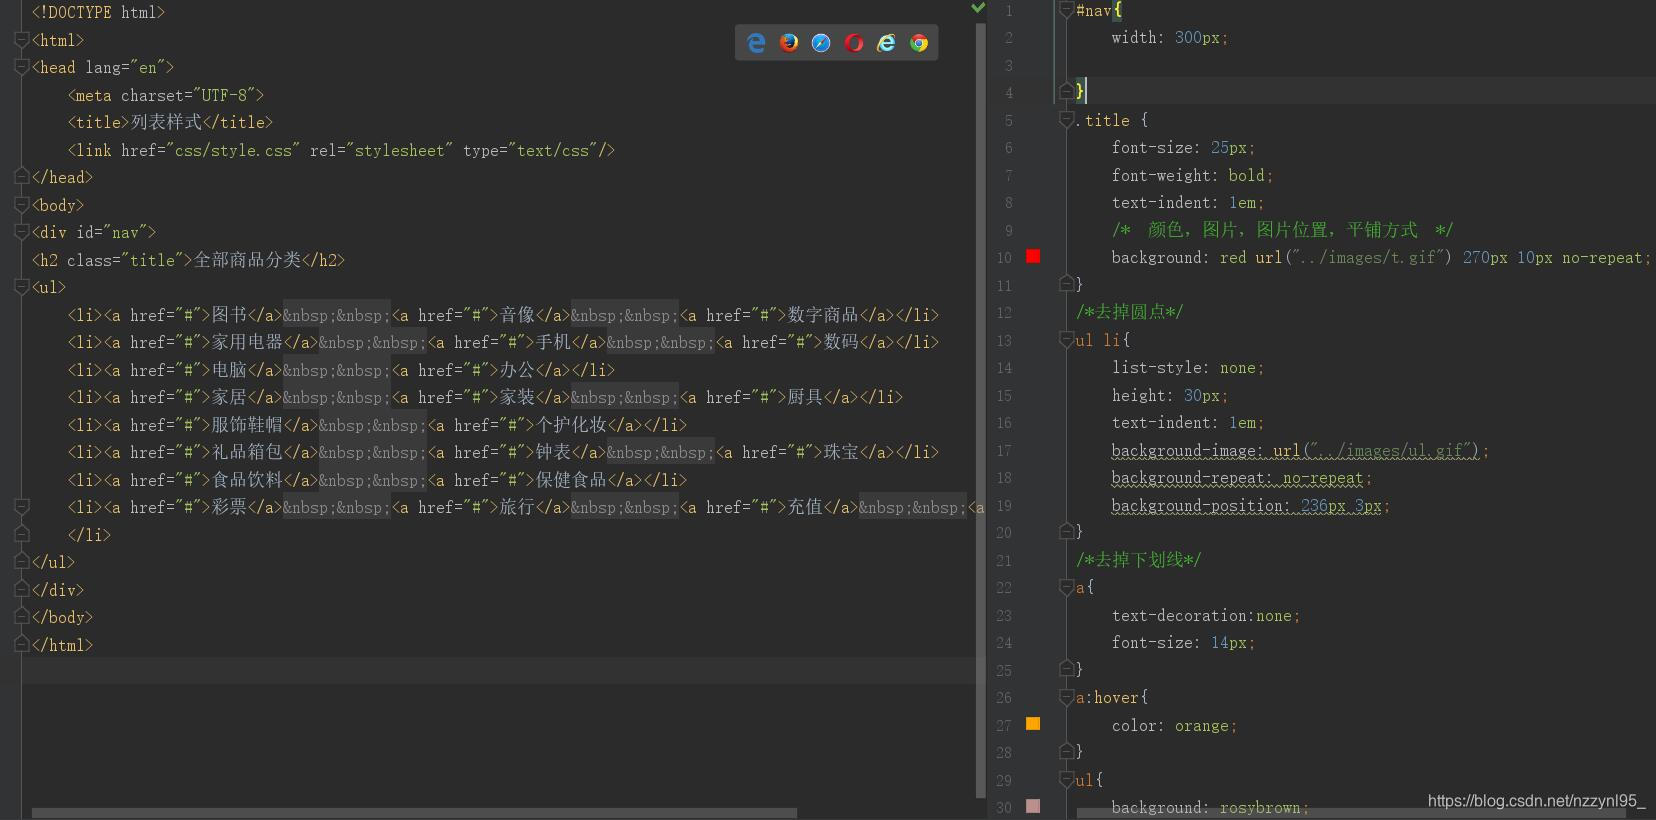The image size is (1656, 820).
Task: Open page preview in Safari
Action: (821, 42)
